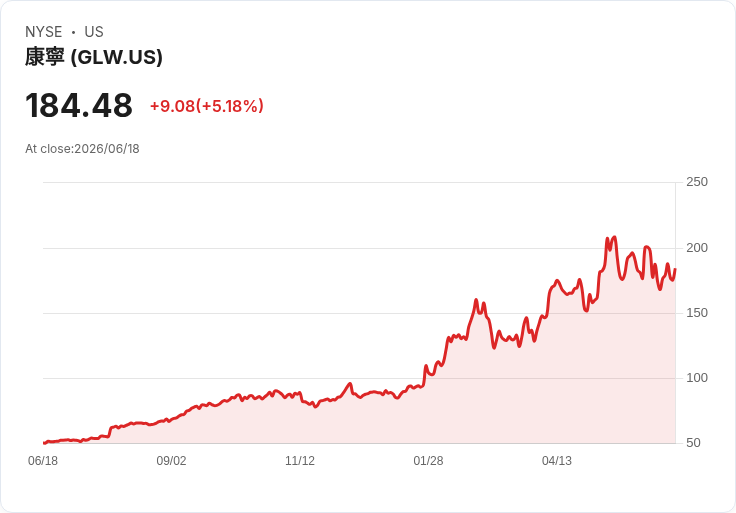Viewport: 736px width, 513px height.
Task: Click the 200 y-axis label
Action: [697, 248]
